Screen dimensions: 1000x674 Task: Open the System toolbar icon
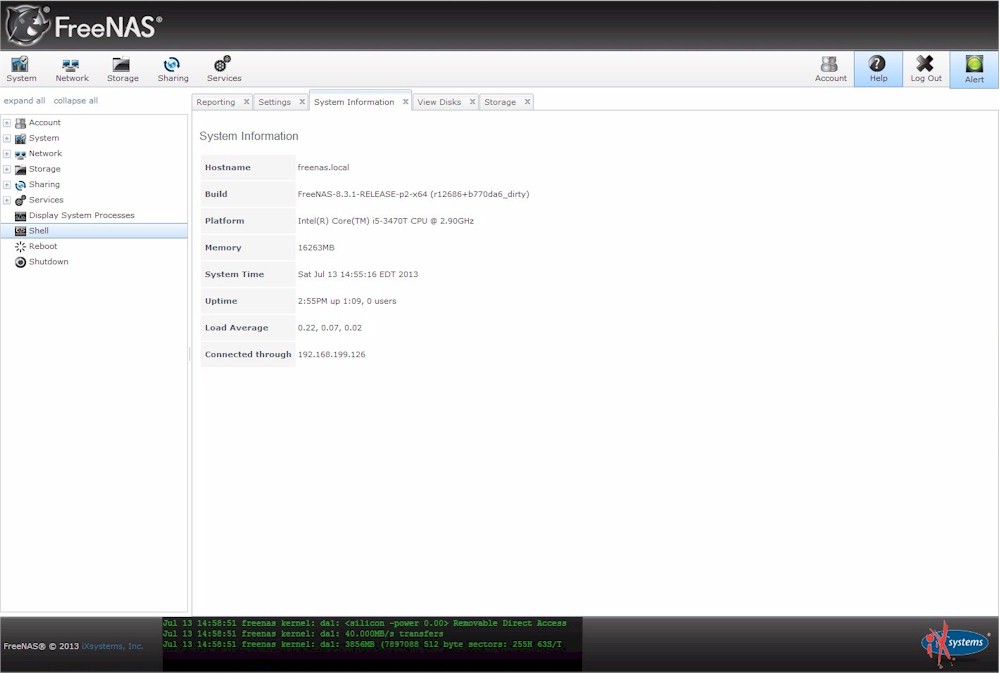[21, 69]
